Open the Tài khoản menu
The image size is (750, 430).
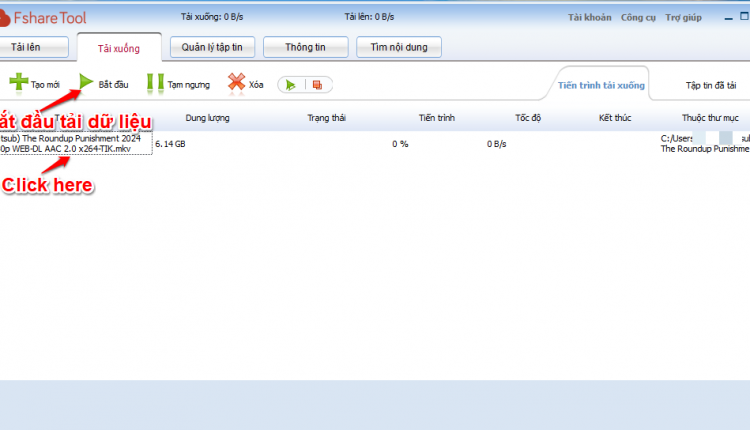pyautogui.click(x=590, y=18)
